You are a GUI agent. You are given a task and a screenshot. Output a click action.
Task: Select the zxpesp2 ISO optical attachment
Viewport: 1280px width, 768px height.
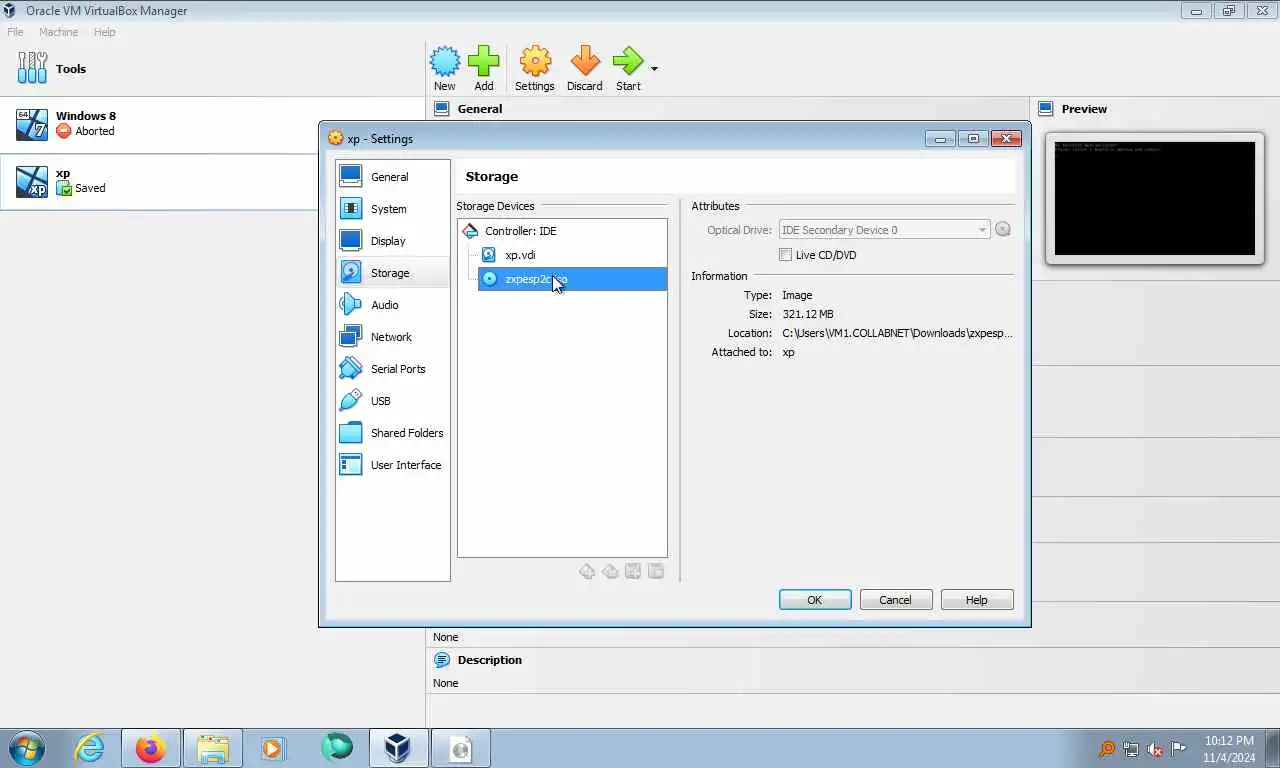(573, 279)
